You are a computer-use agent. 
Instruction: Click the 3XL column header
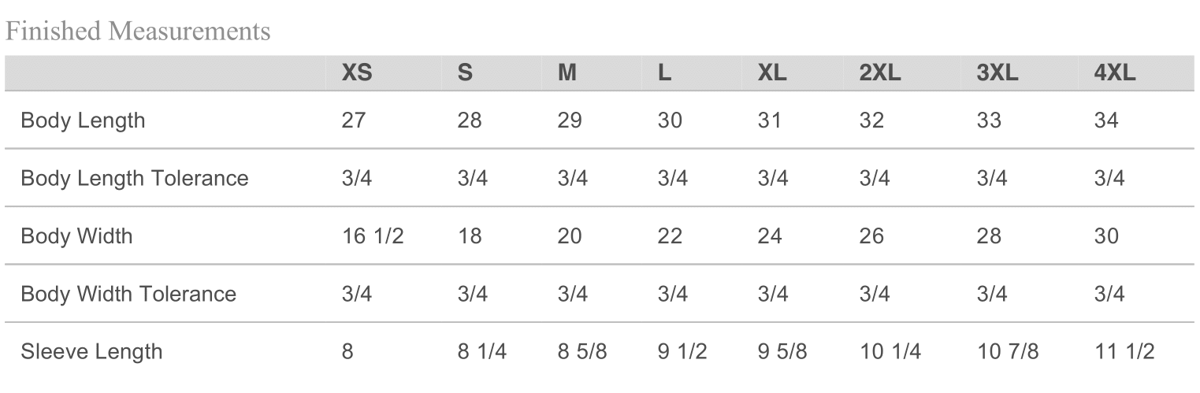[997, 74]
